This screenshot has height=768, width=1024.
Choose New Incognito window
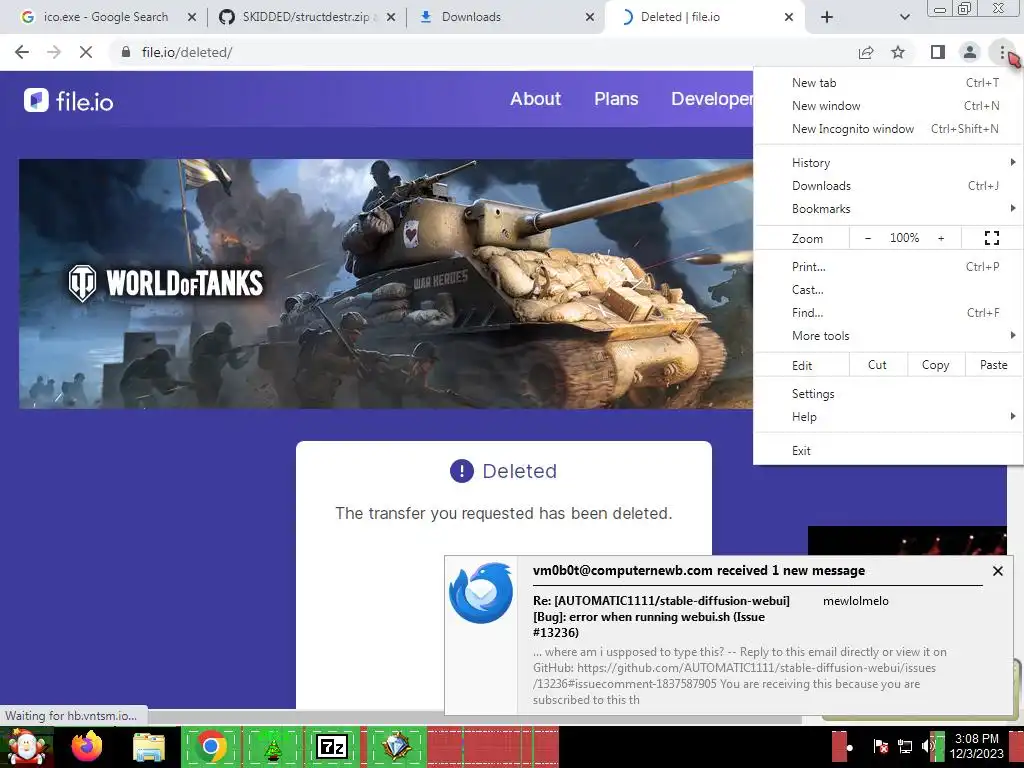888,129
